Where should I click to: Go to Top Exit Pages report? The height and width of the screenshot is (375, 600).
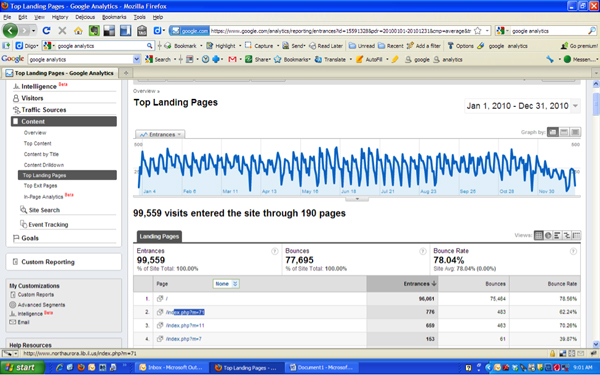coord(40,186)
